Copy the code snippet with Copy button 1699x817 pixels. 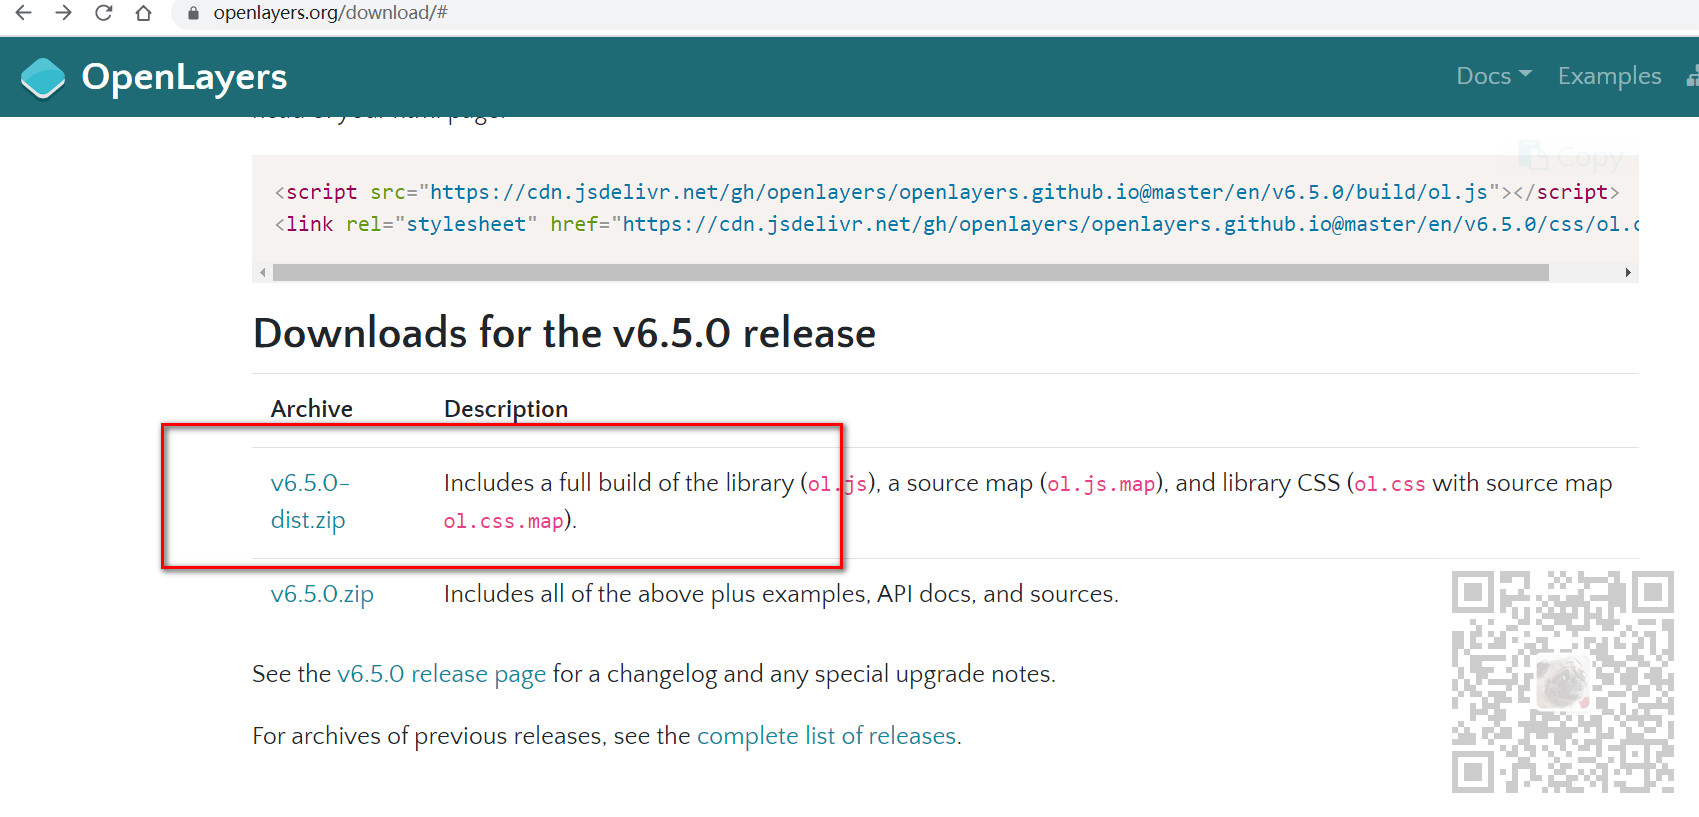(x=1571, y=157)
